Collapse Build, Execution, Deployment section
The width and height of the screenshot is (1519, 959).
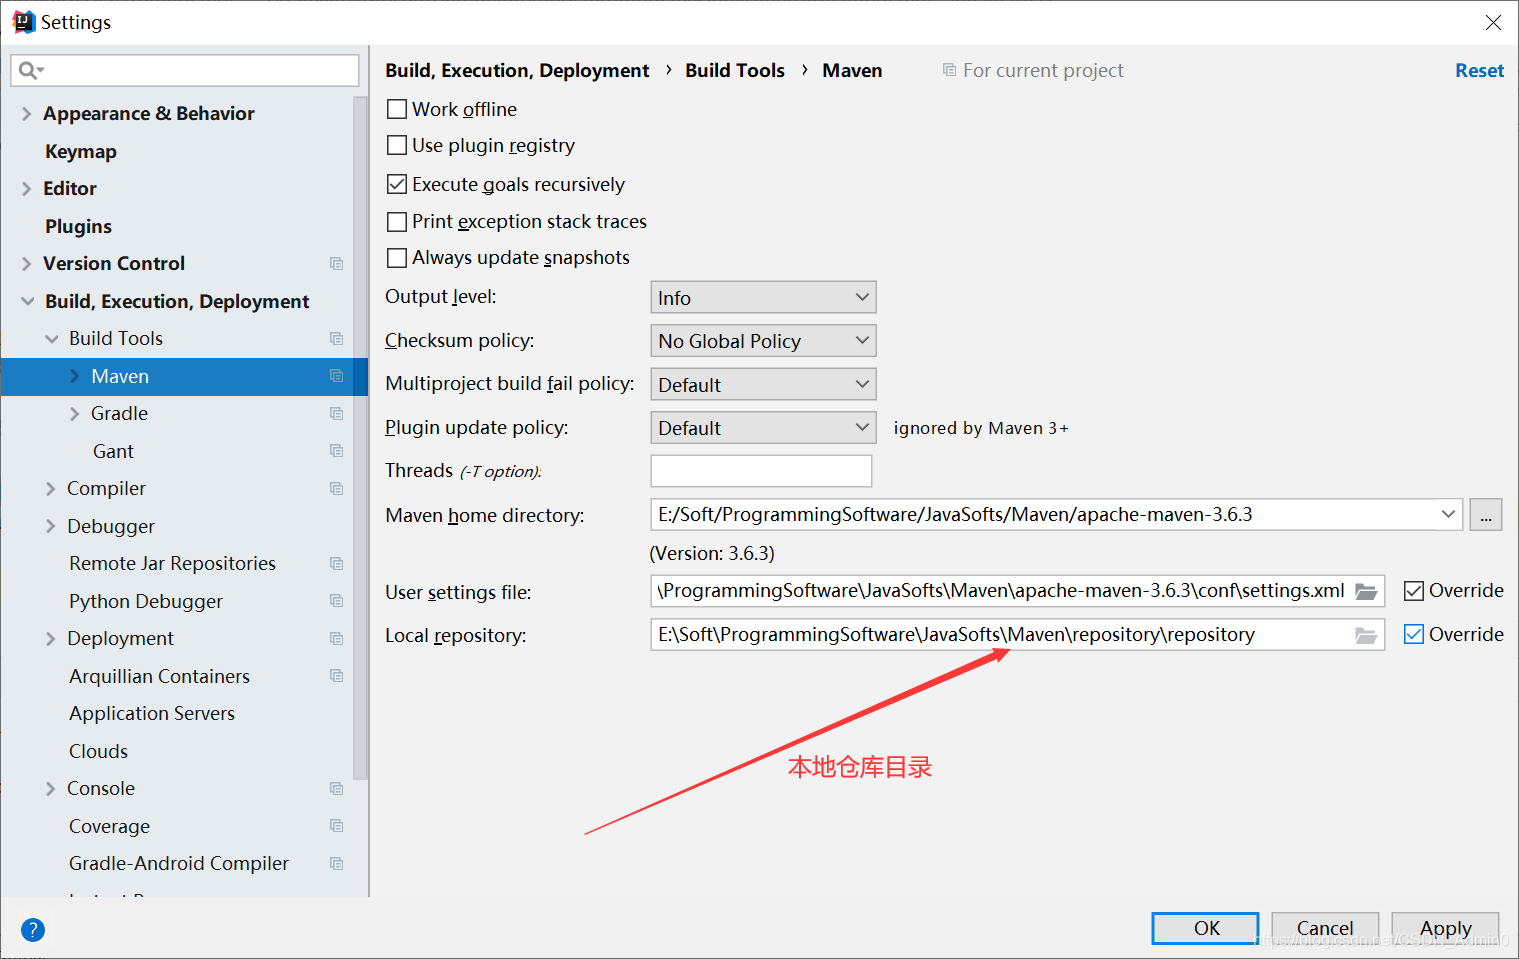pos(28,301)
